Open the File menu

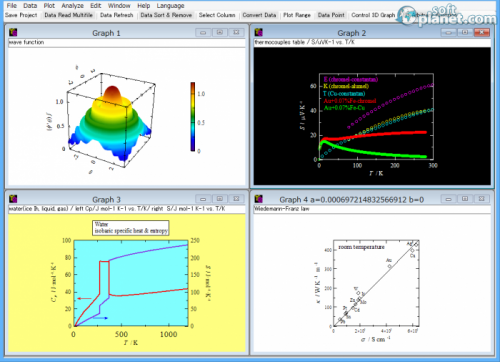[x=12, y=6]
